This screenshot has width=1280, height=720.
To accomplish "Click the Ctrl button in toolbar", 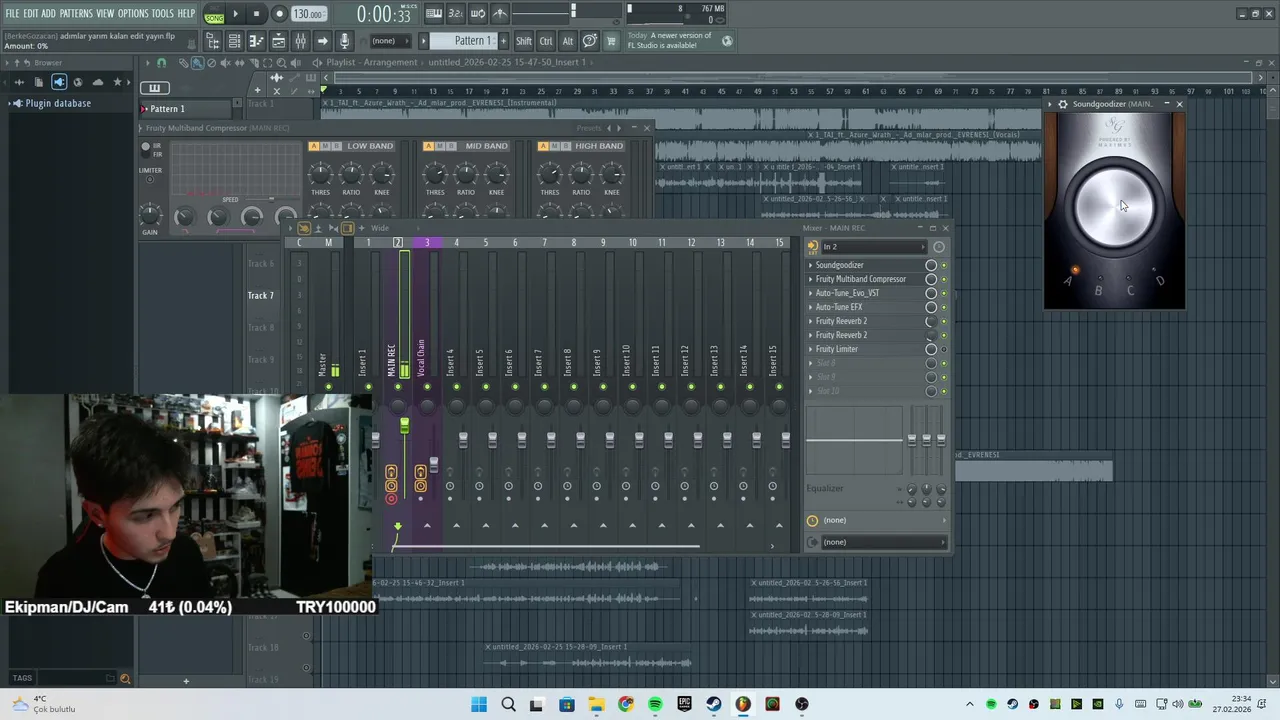I will pyautogui.click(x=546, y=41).
